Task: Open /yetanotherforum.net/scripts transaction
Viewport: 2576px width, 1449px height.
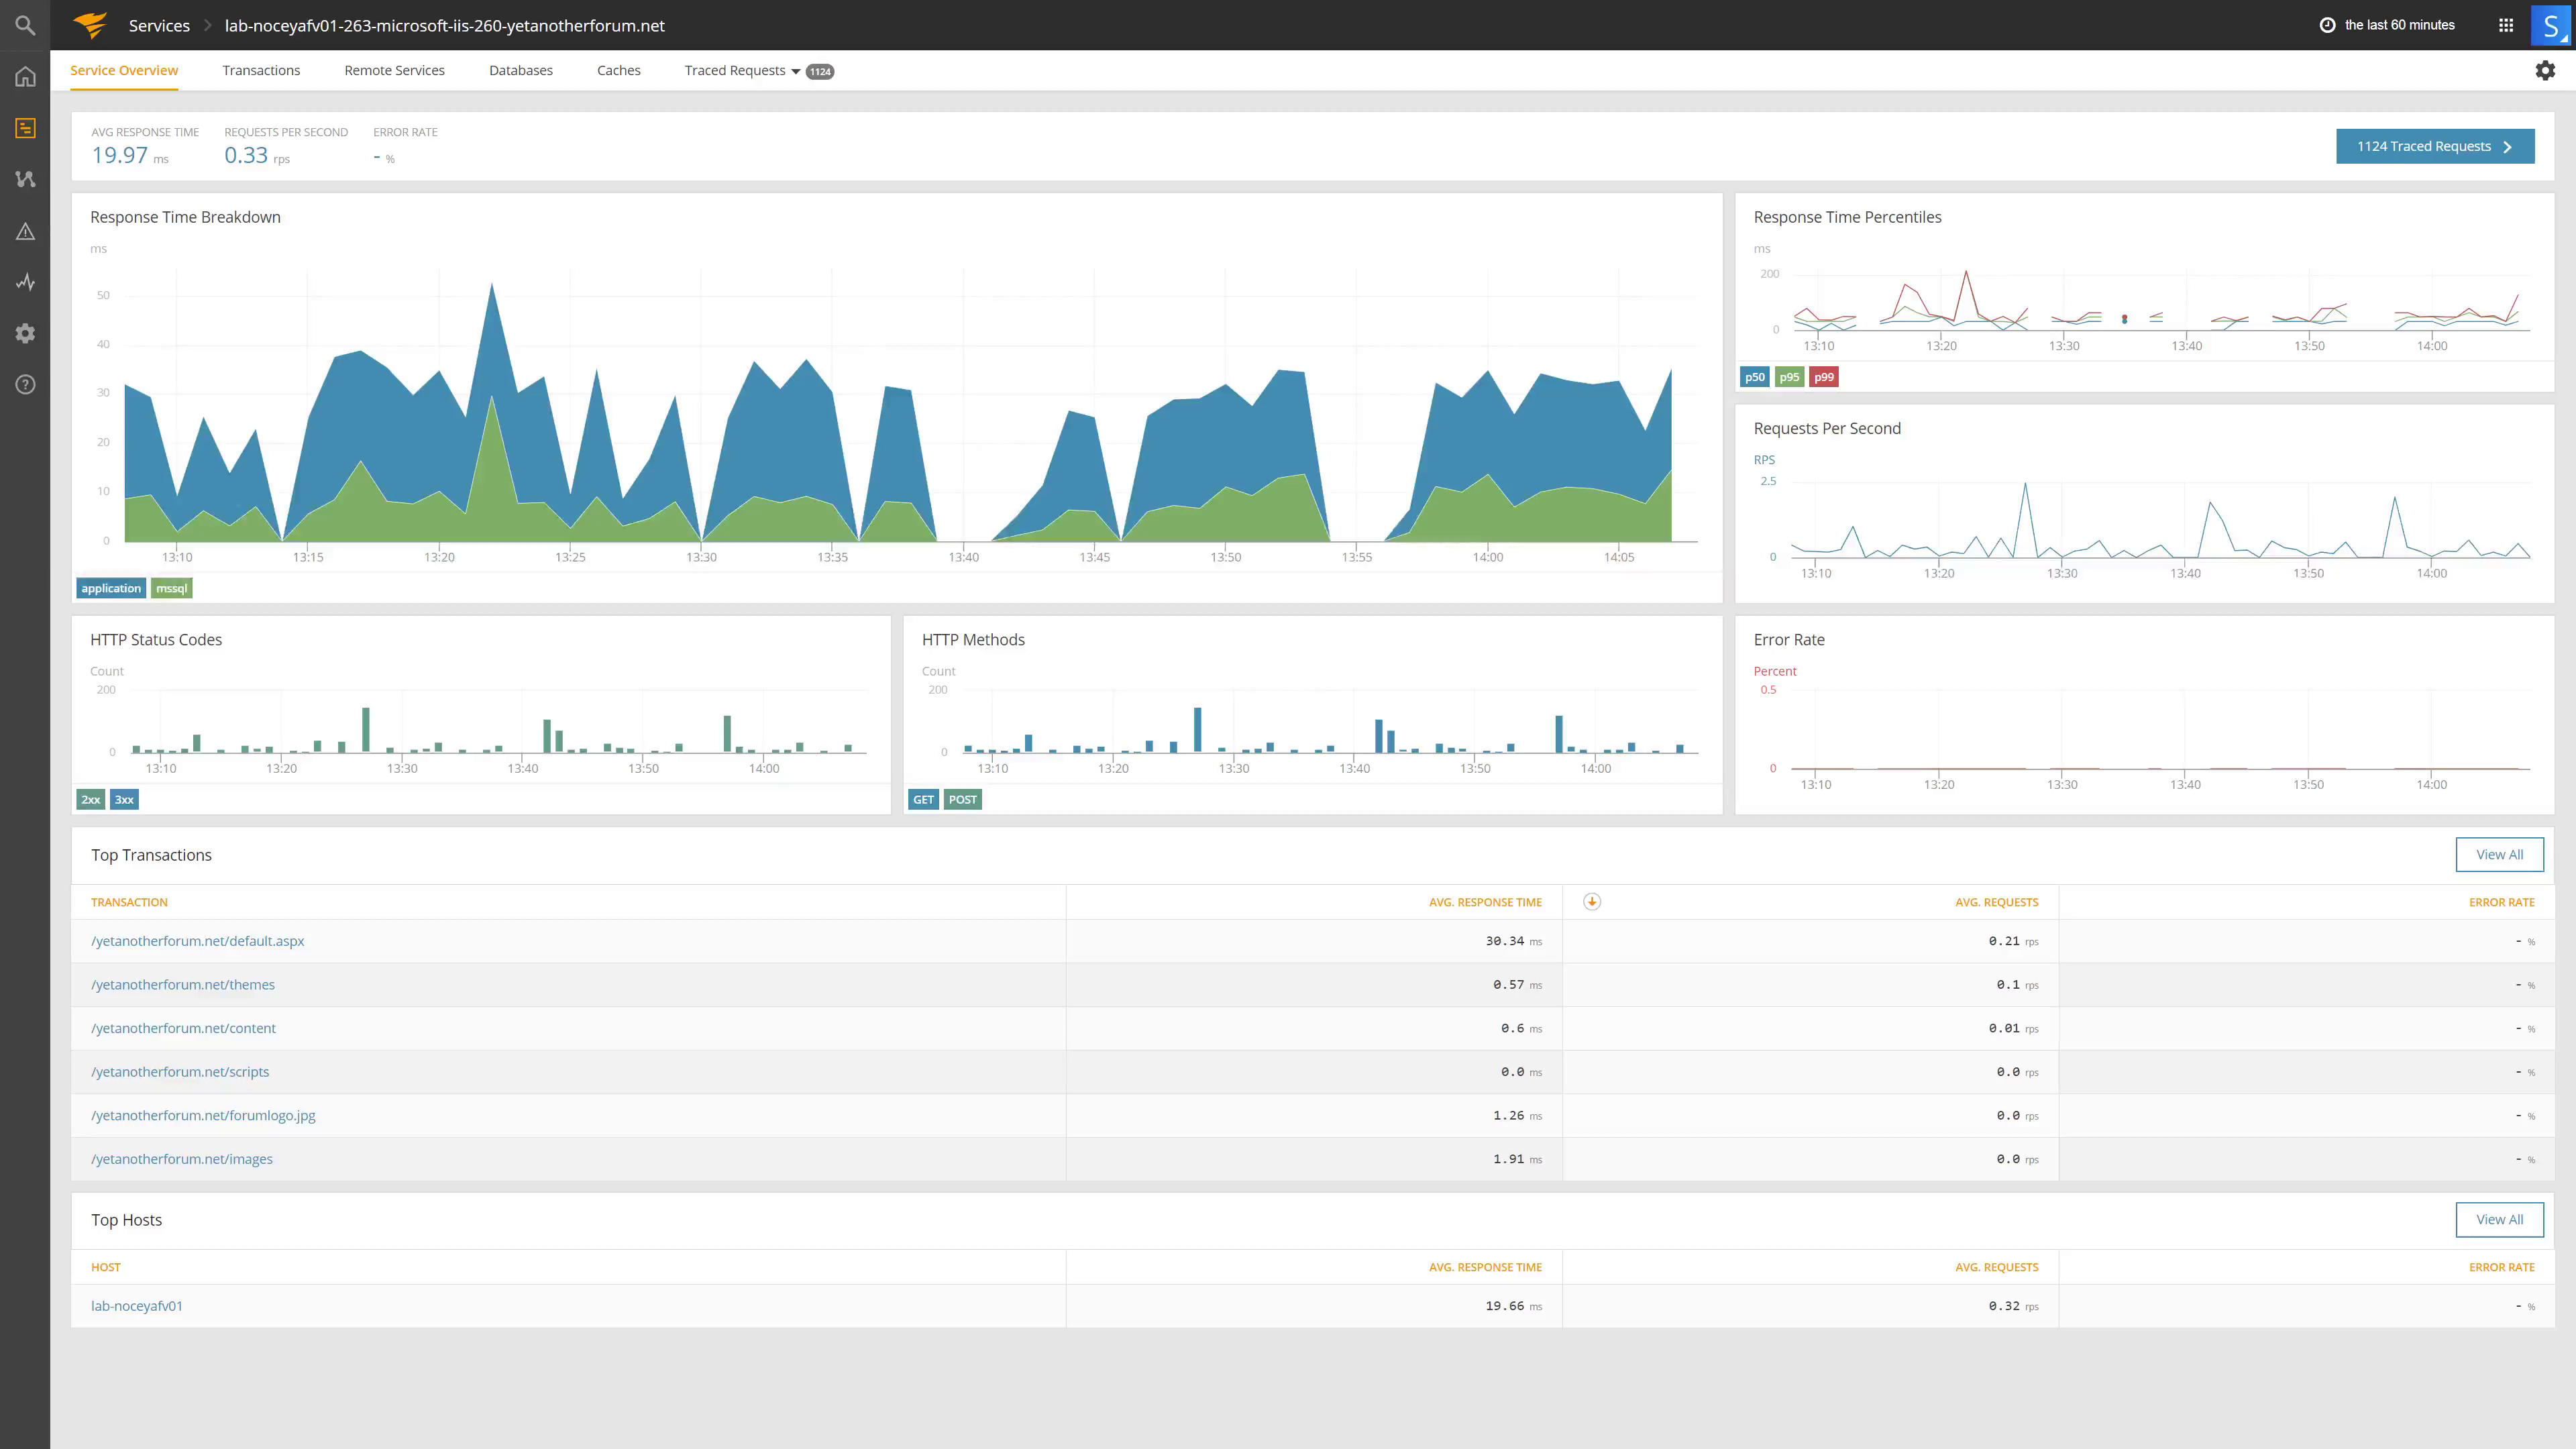Action: point(180,1071)
